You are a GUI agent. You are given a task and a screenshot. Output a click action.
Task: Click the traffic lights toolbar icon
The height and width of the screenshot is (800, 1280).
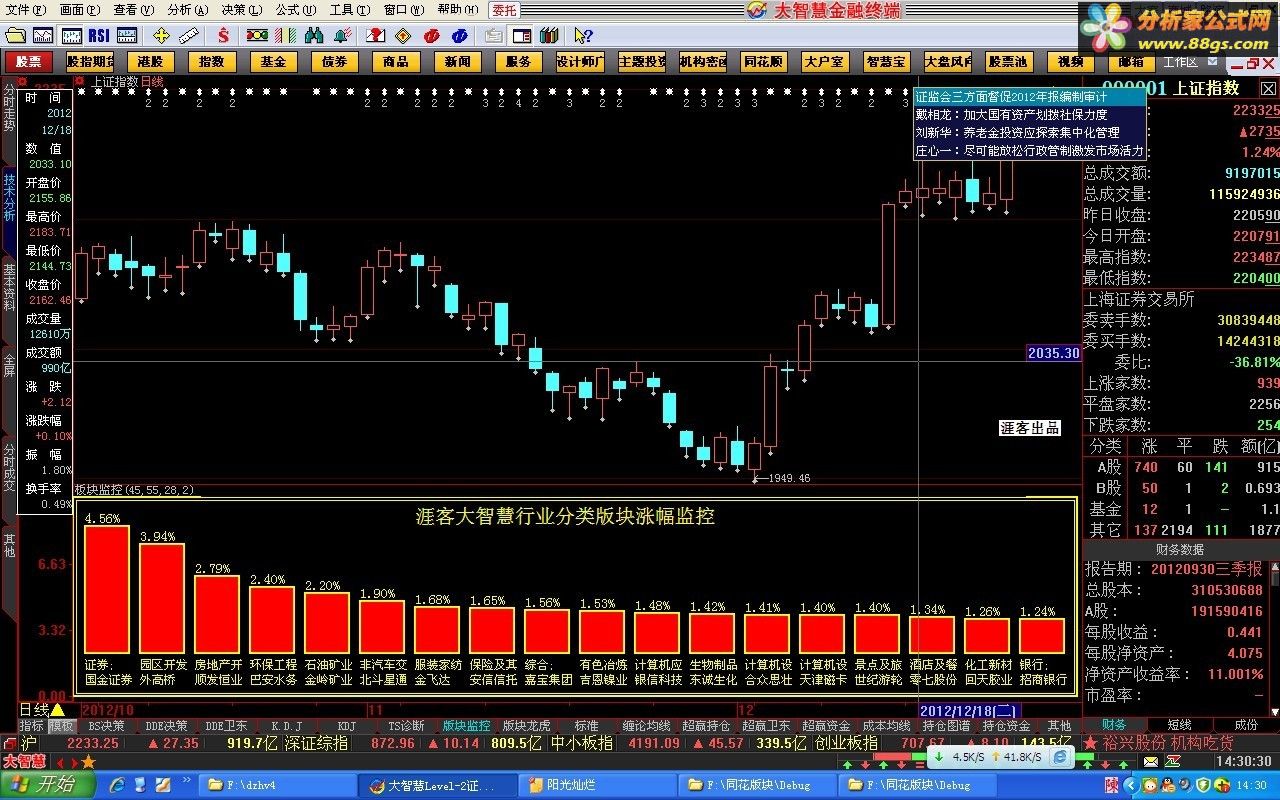[257, 35]
